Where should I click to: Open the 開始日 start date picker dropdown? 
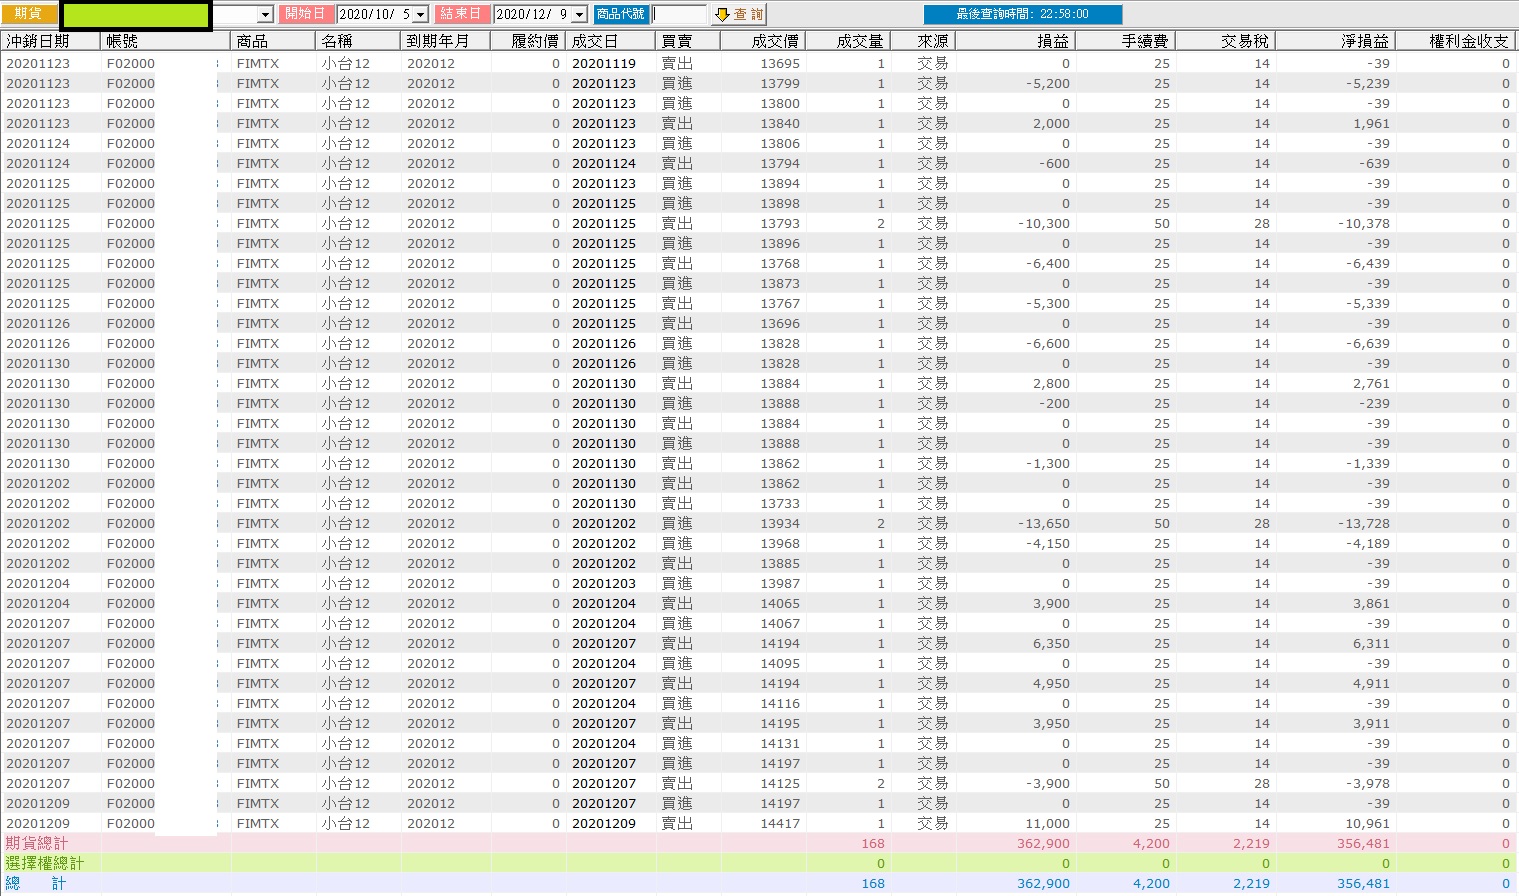tap(420, 15)
